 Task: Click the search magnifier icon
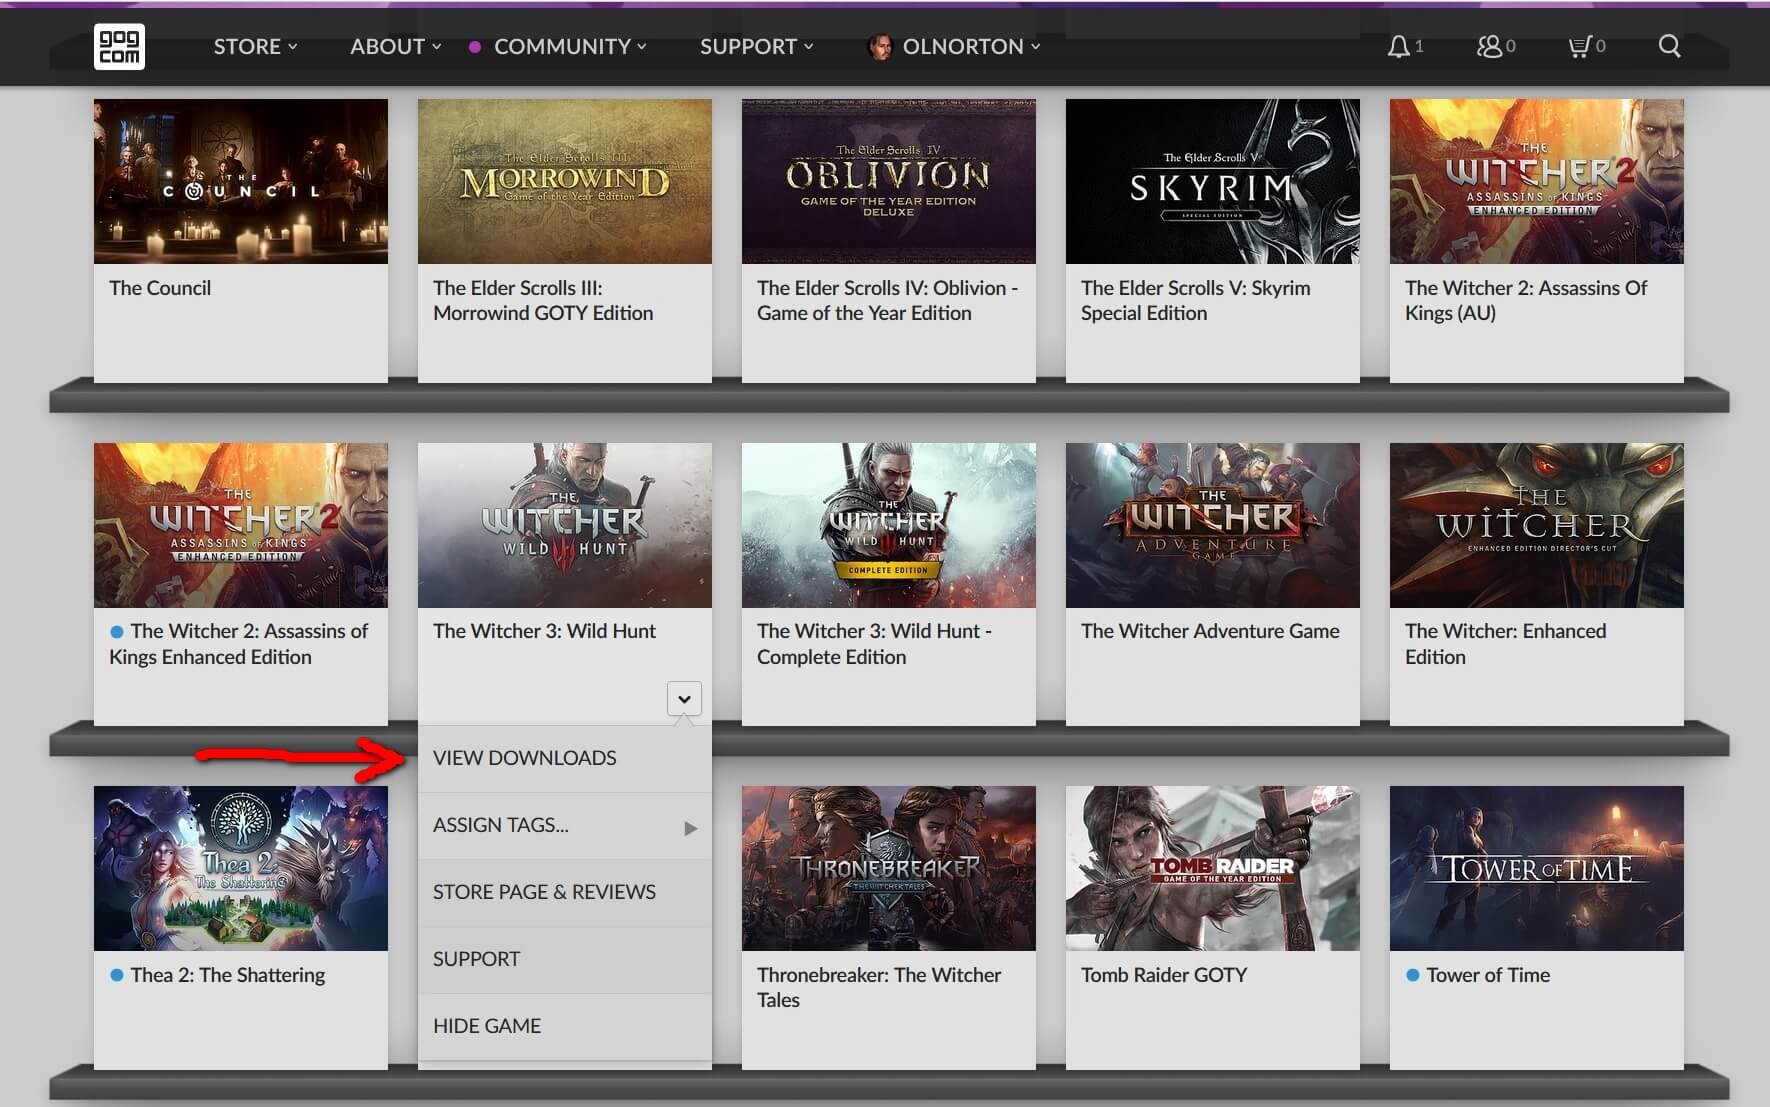pos(1669,46)
